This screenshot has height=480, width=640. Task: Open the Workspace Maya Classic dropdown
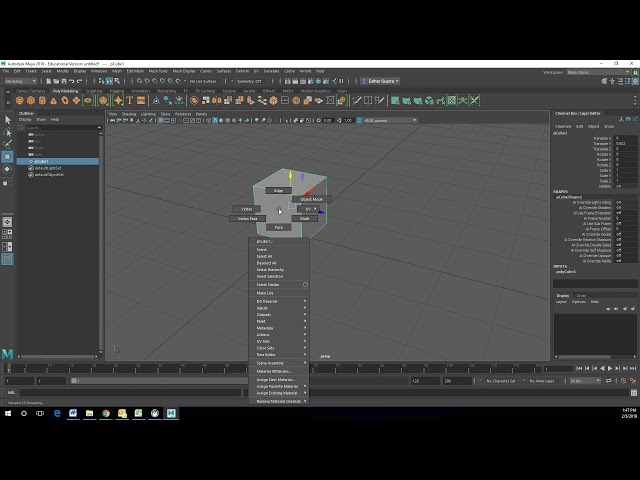coord(598,72)
